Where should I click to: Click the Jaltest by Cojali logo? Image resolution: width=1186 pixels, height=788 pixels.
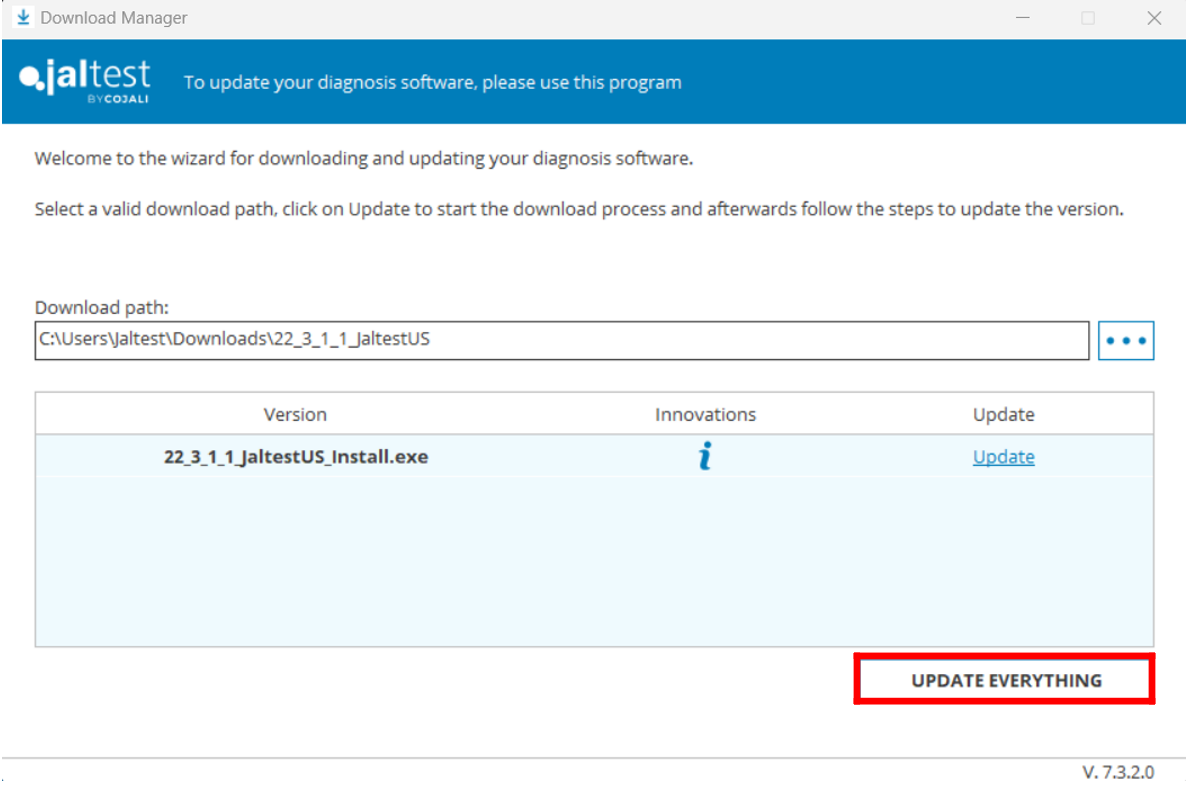pos(85,80)
